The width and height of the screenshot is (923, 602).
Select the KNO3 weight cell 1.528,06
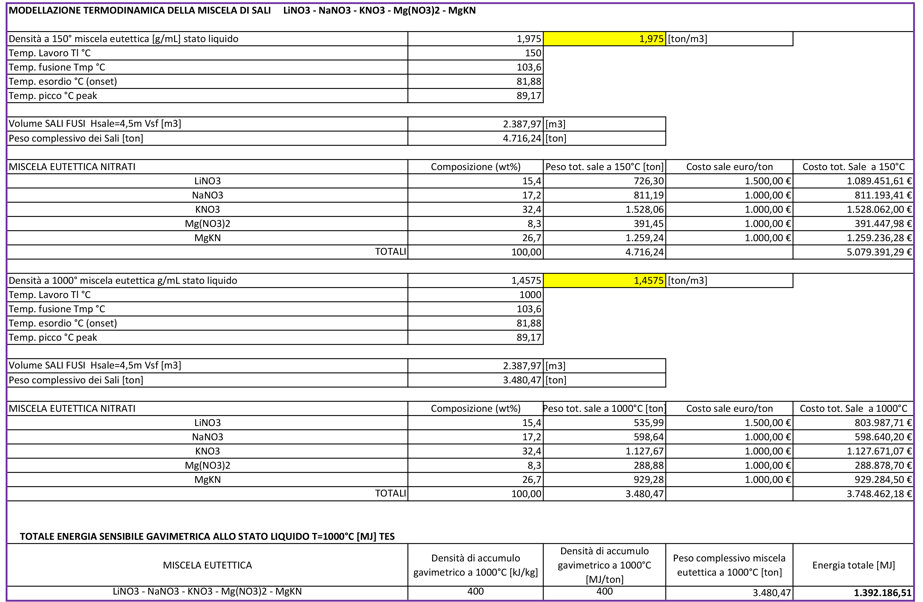605,209
